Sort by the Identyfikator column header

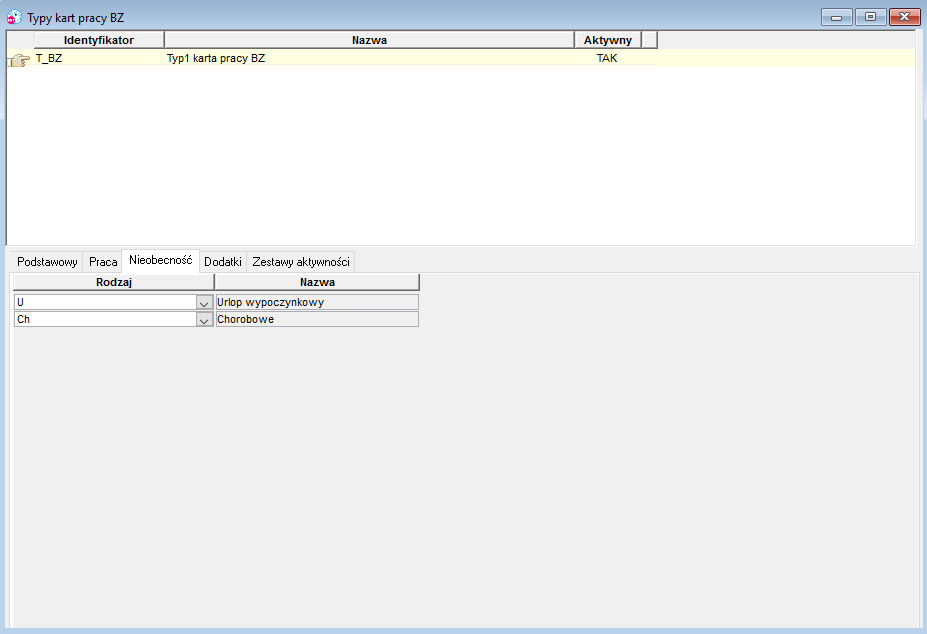pos(99,40)
